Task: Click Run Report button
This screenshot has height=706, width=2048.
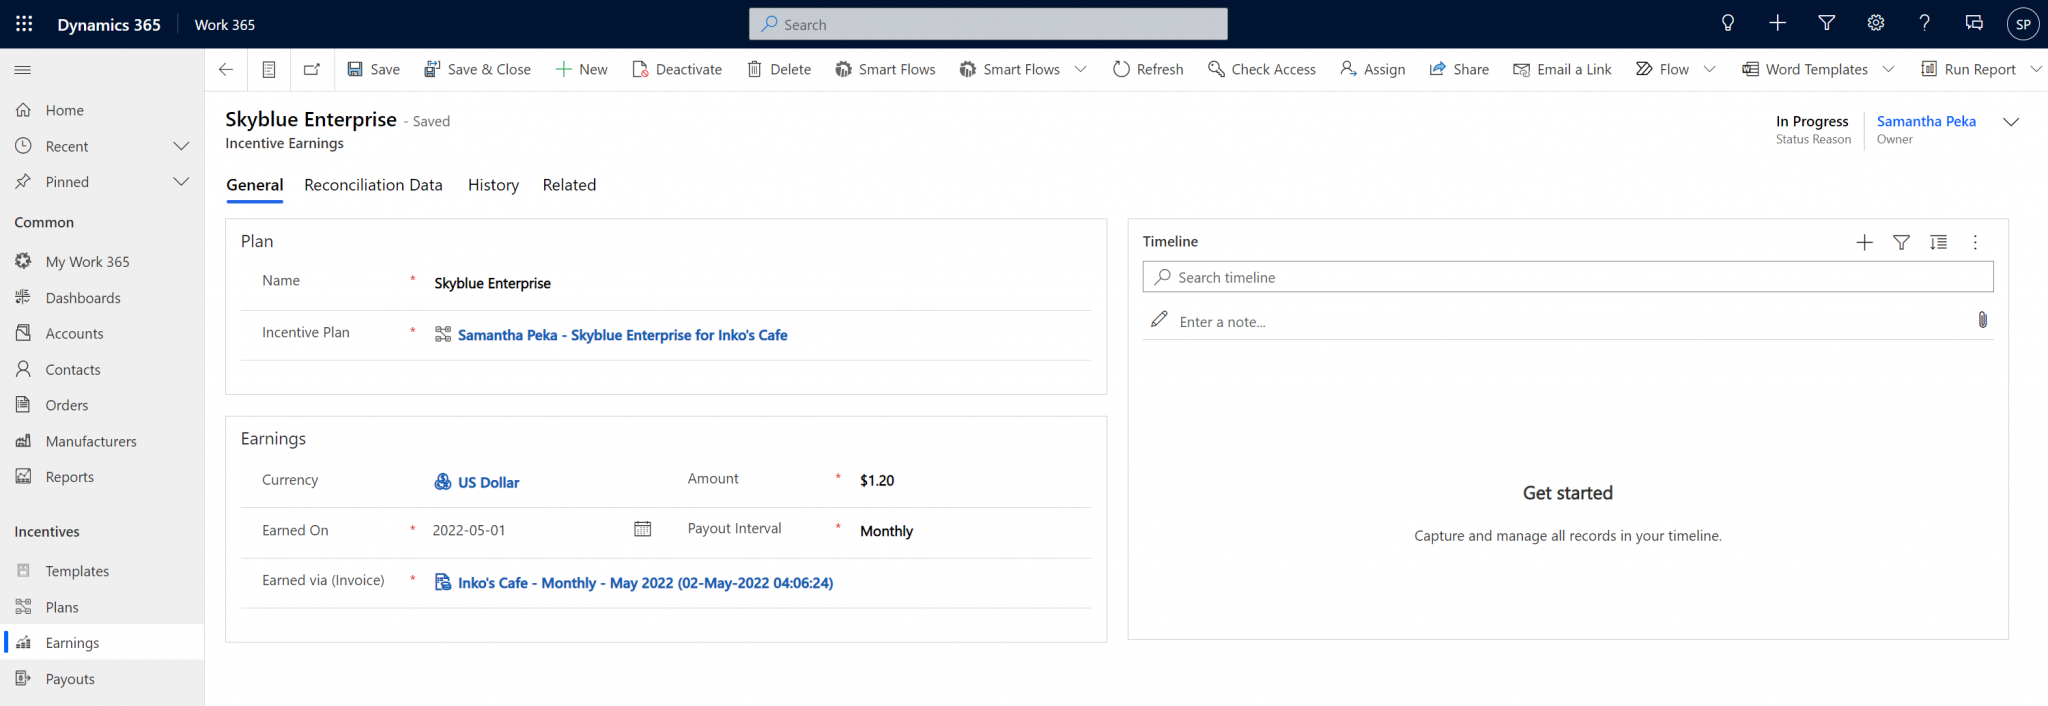Action: [x=1968, y=69]
